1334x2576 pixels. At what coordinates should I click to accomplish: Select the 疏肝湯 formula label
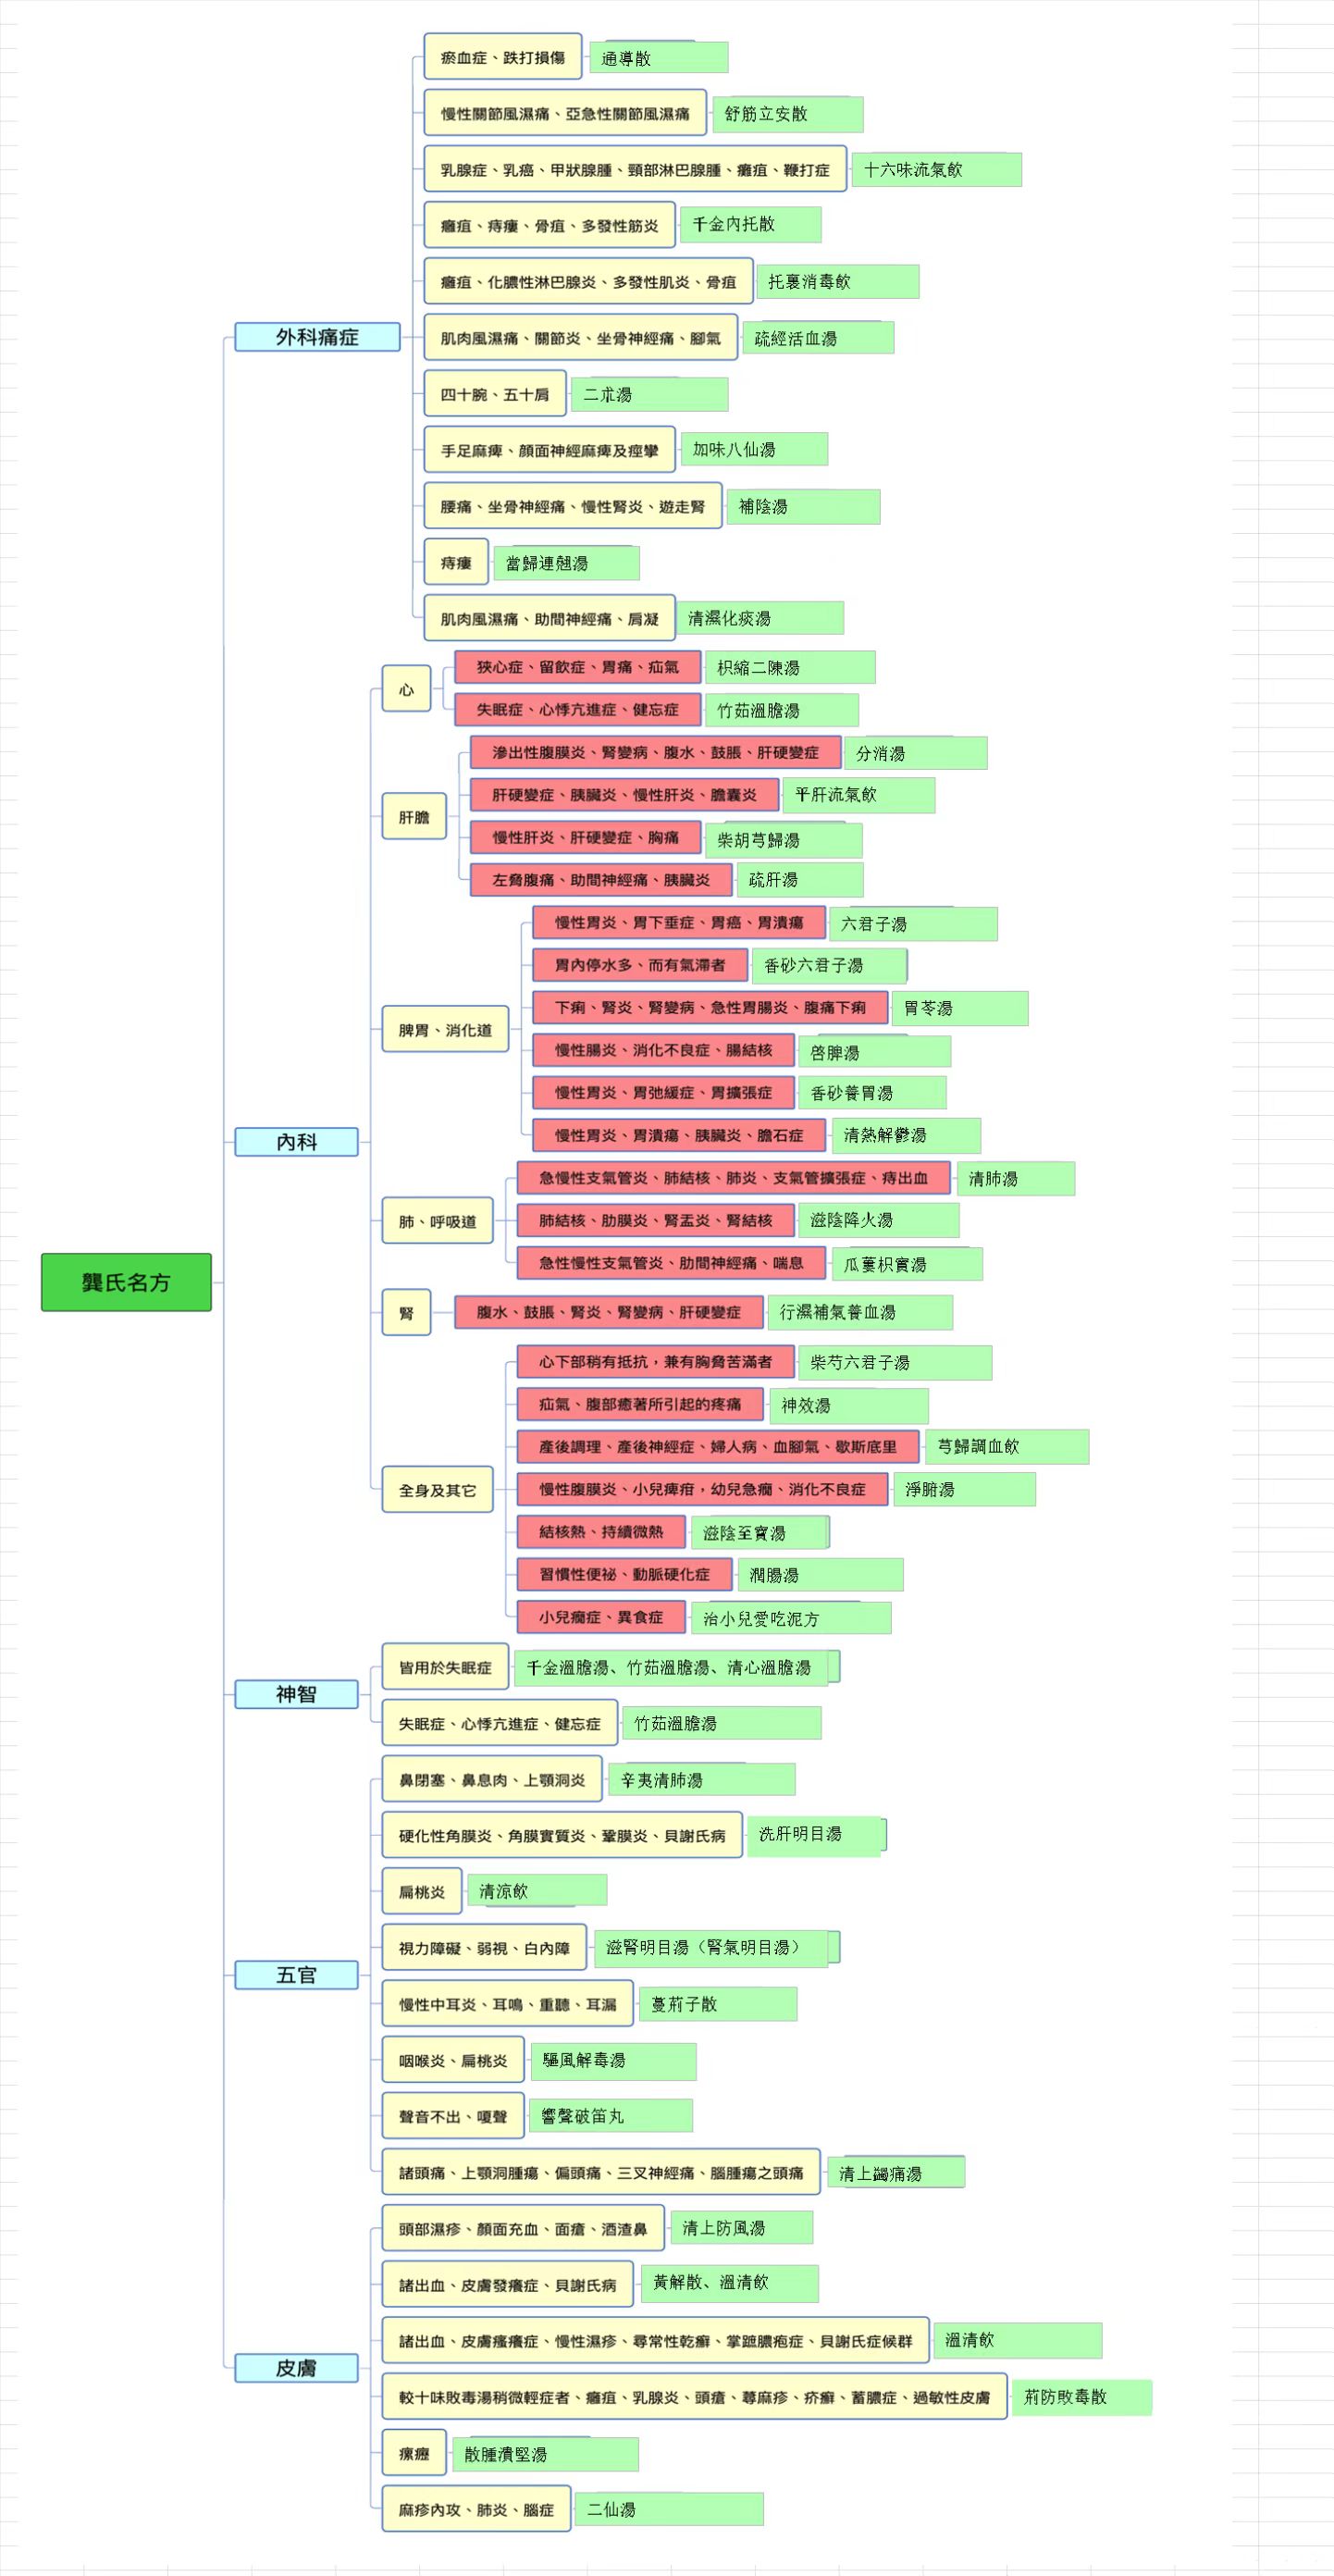(800, 880)
